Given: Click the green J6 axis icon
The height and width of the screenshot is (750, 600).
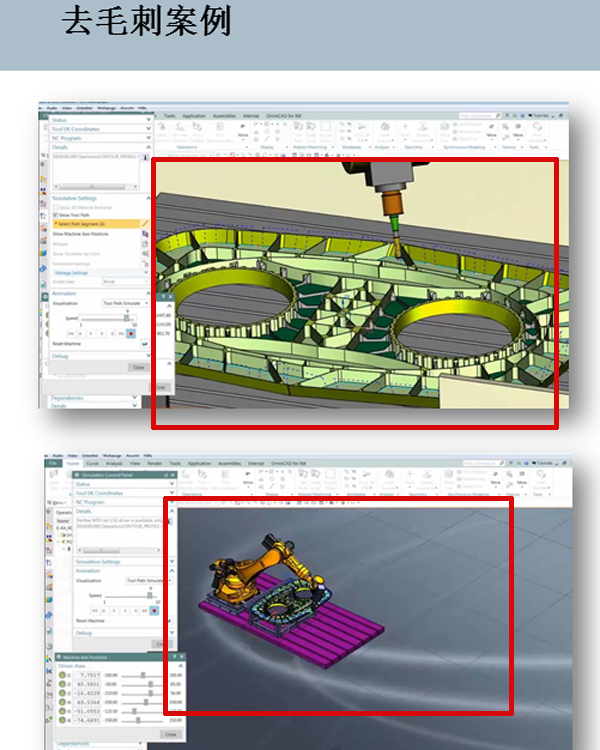Looking at the screenshot, I should tap(61, 719).
